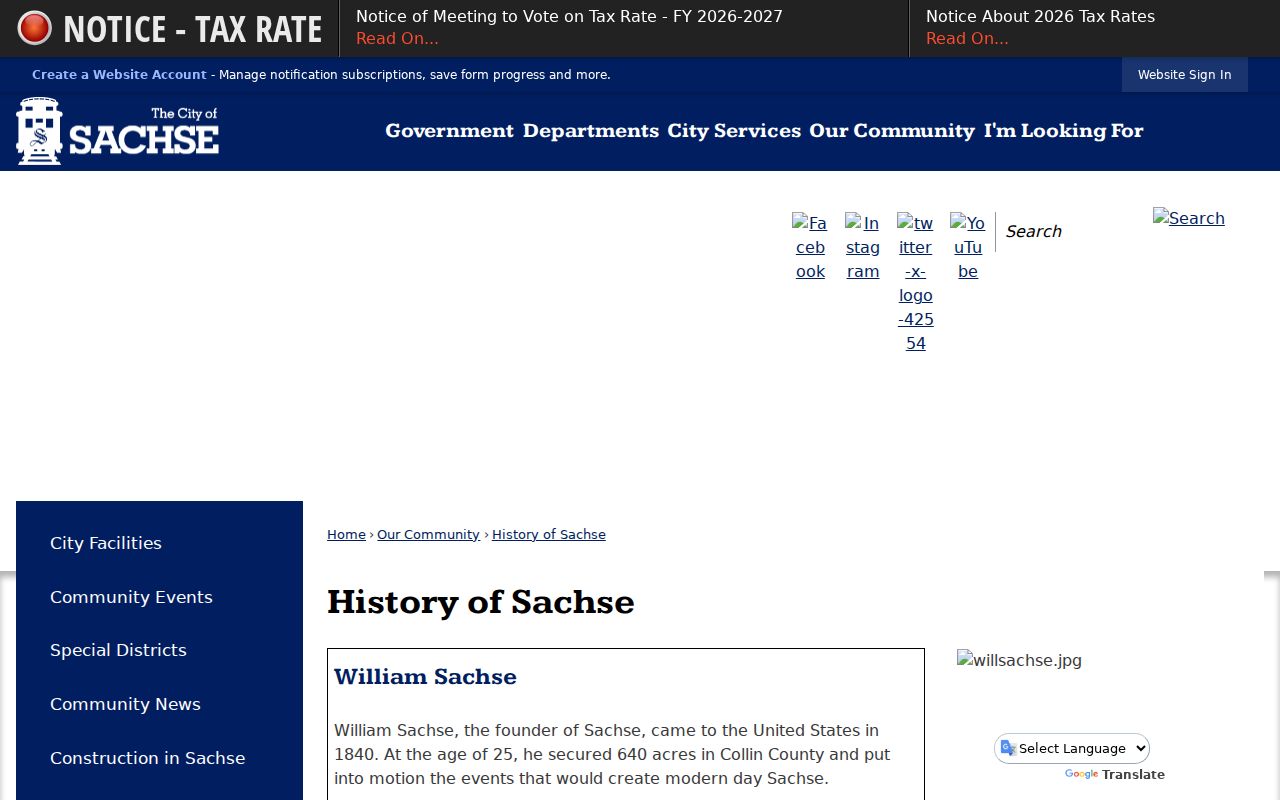Viewport: 1280px width, 800px height.
Task: Click the willsachse.jpg image
Action: 1019,660
